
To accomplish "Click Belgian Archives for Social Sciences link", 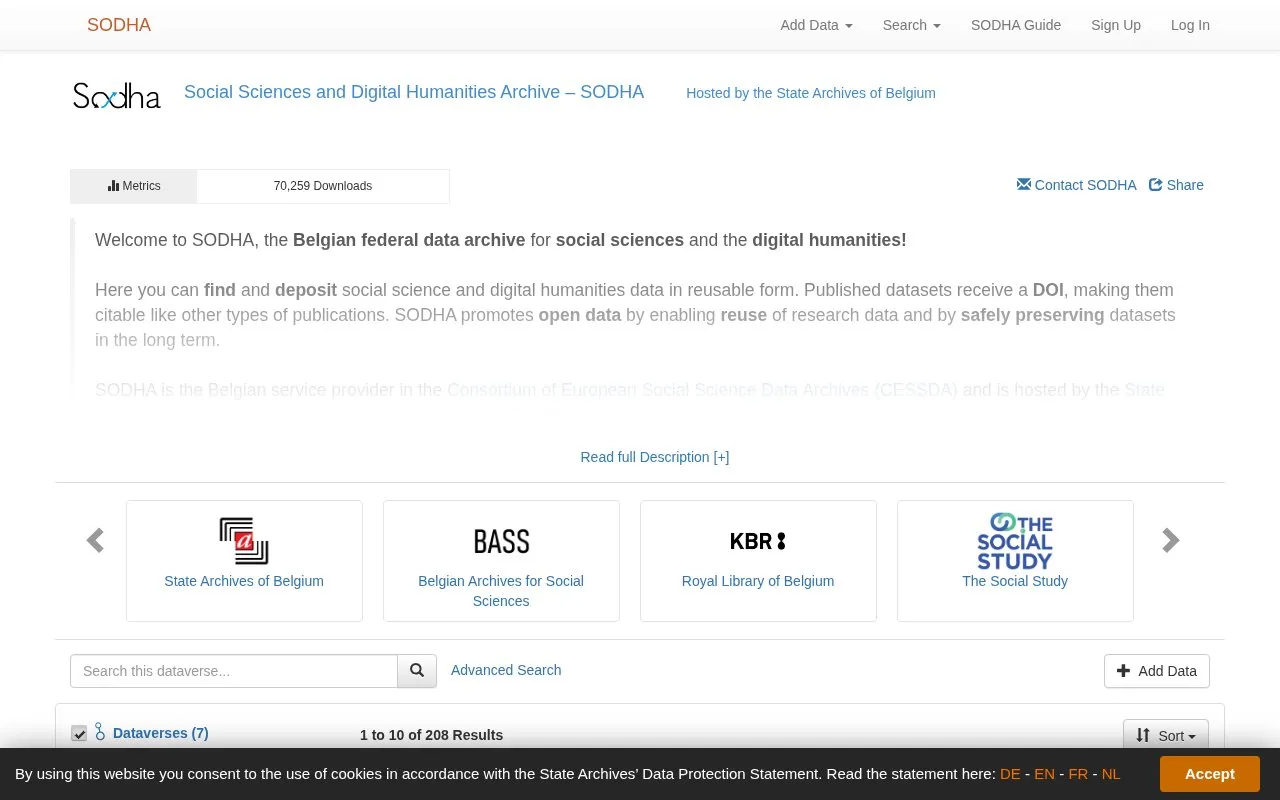I will (501, 591).
